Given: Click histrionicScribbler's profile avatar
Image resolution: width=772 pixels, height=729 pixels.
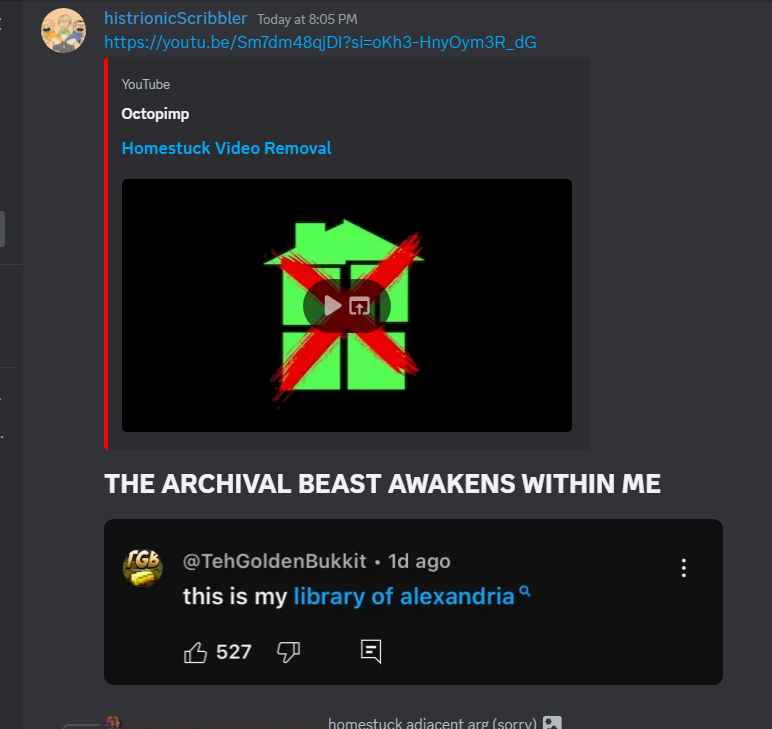Looking at the screenshot, I should [63, 30].
